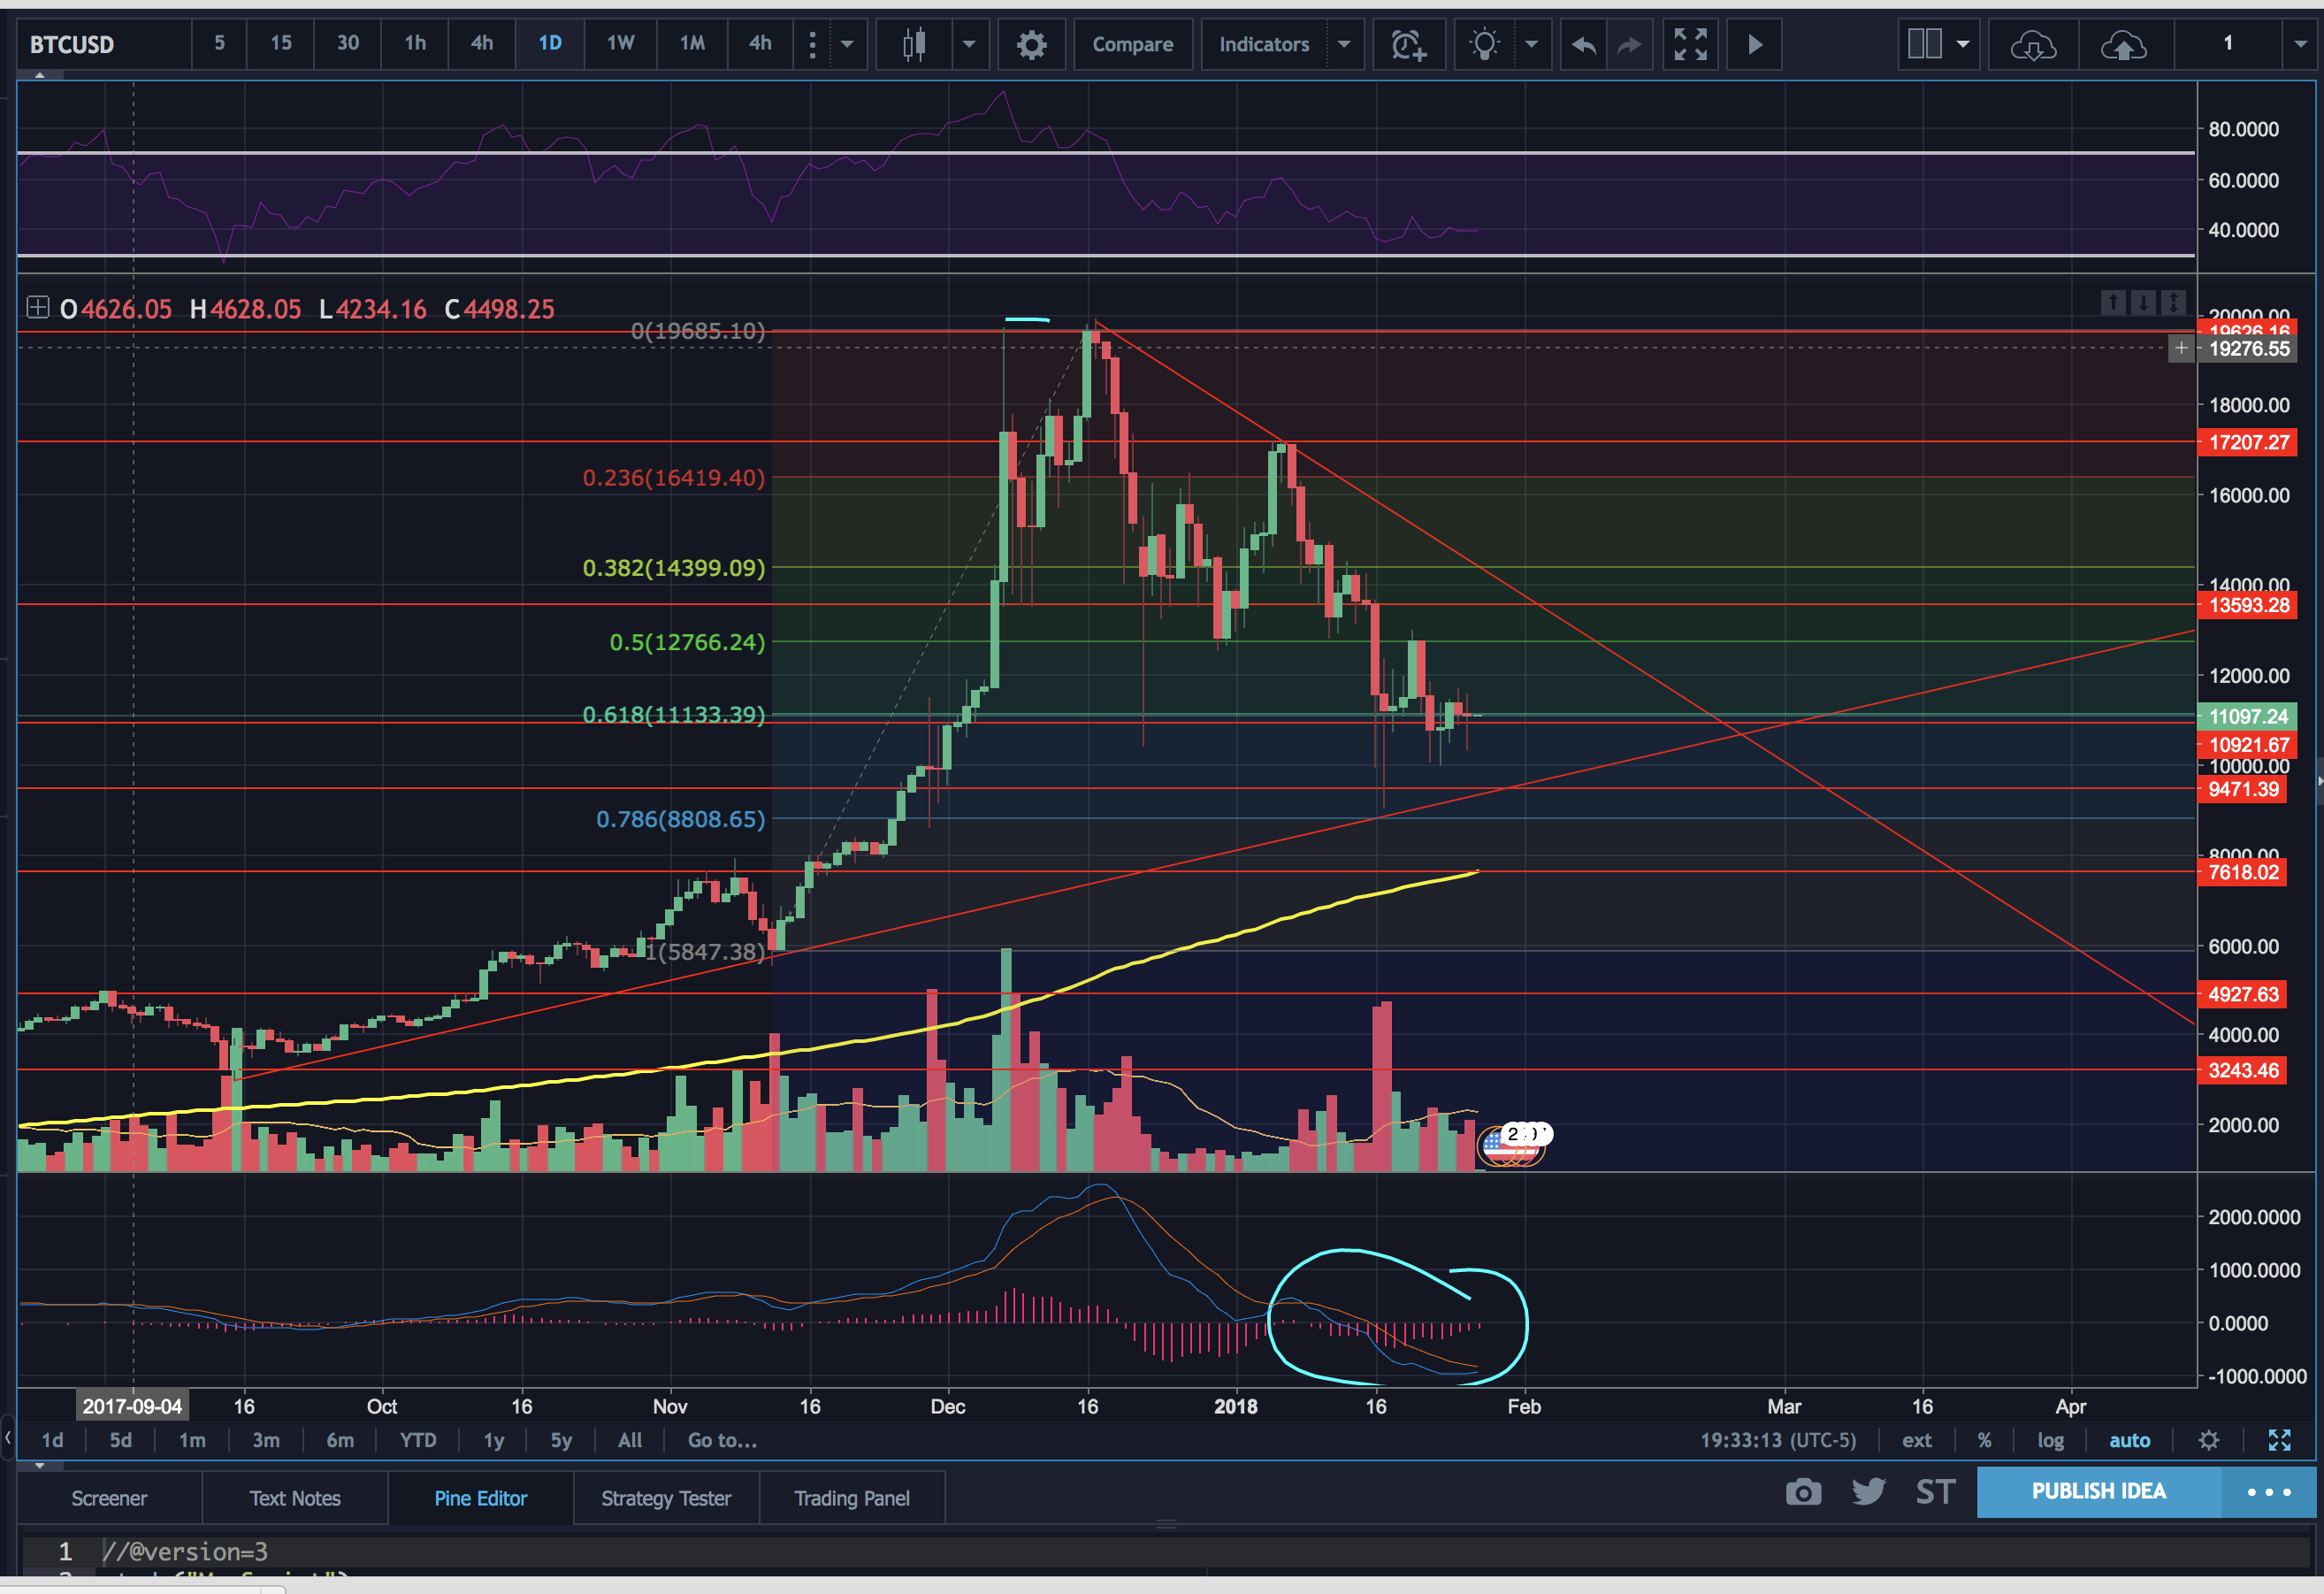Open the alert clock-plus icon

point(1408,44)
